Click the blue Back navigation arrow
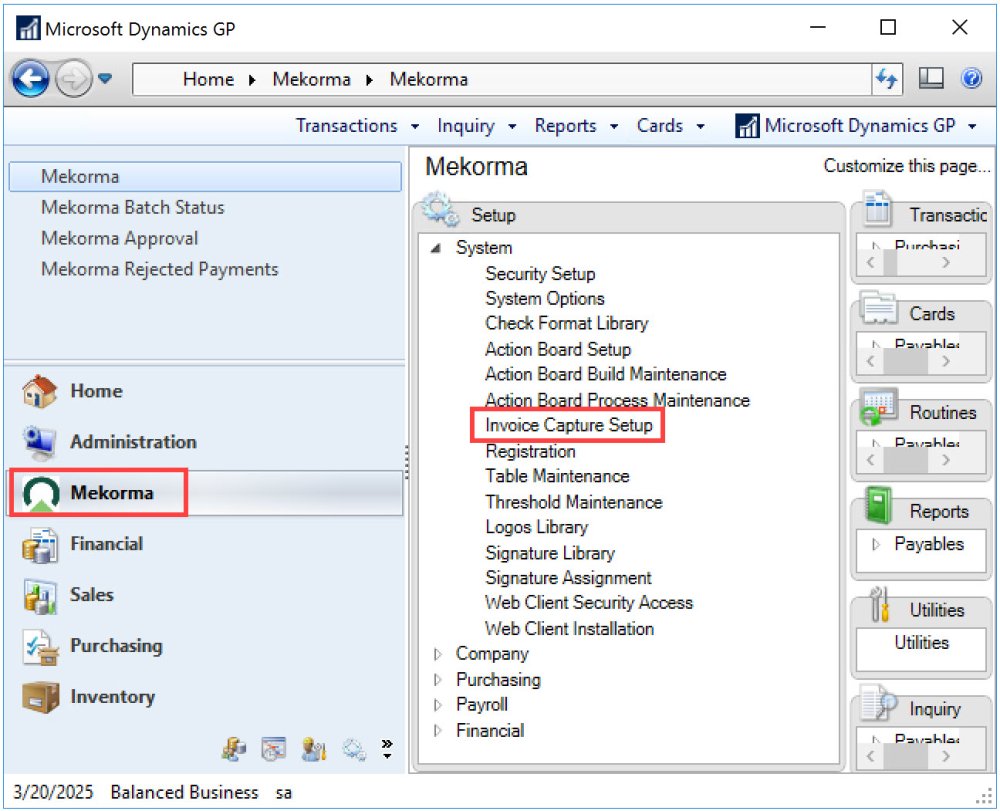 pyautogui.click(x=30, y=79)
